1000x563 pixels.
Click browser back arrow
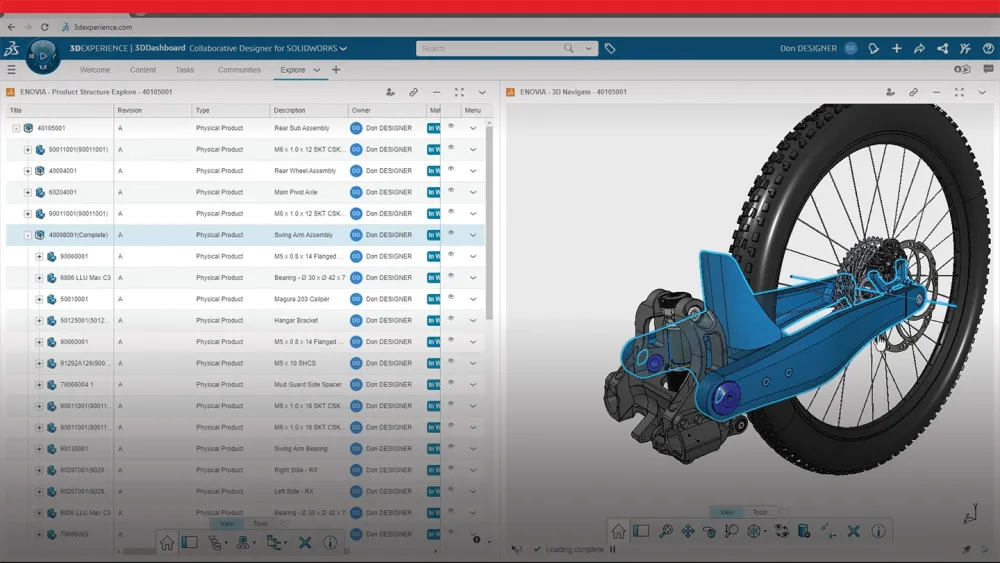[11, 27]
